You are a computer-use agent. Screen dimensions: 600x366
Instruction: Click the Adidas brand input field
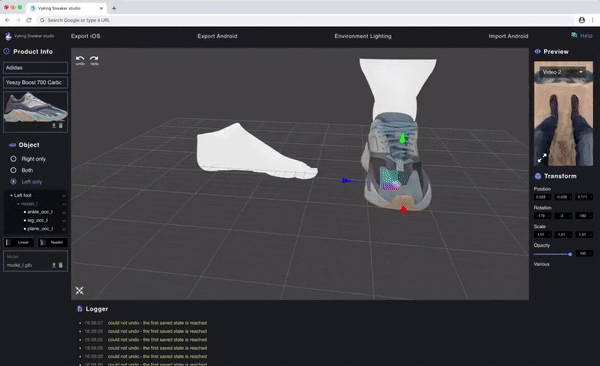[36, 68]
